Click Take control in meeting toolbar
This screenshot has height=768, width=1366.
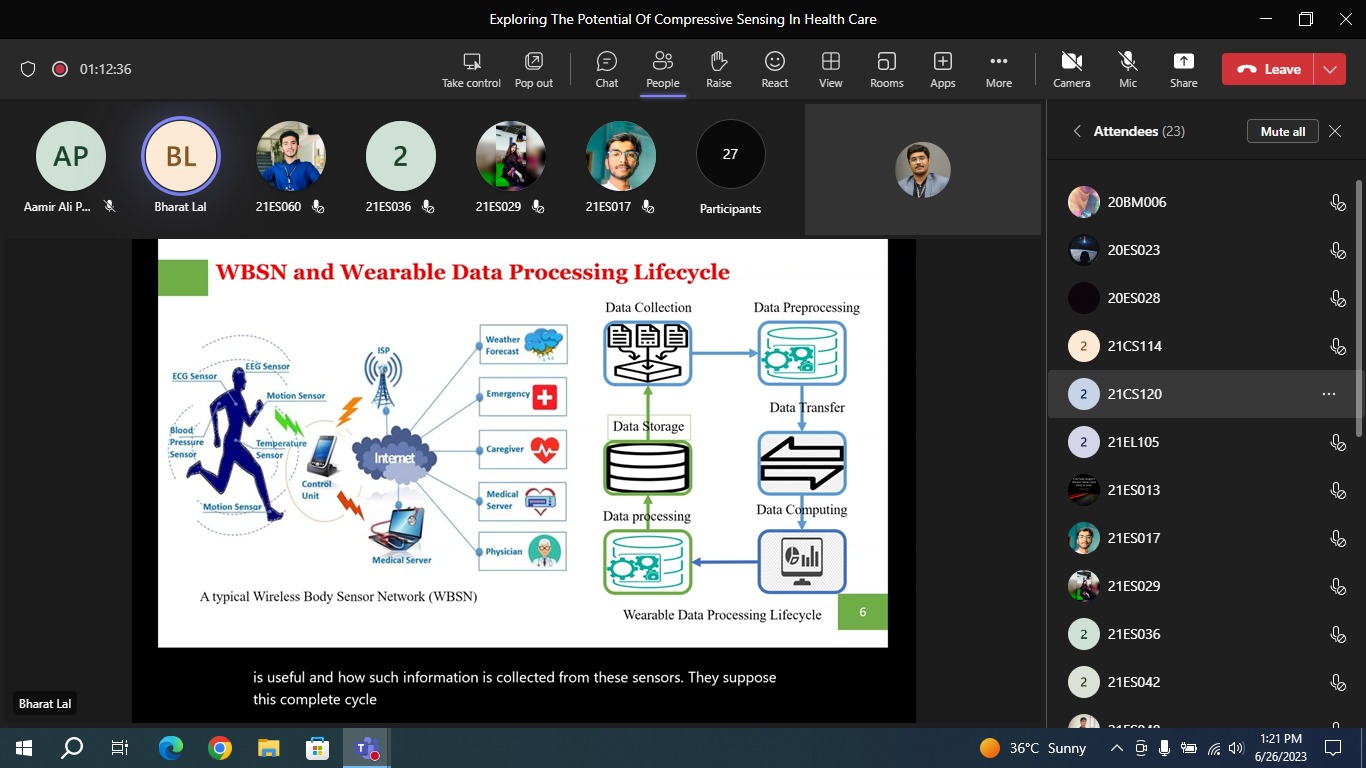[471, 69]
